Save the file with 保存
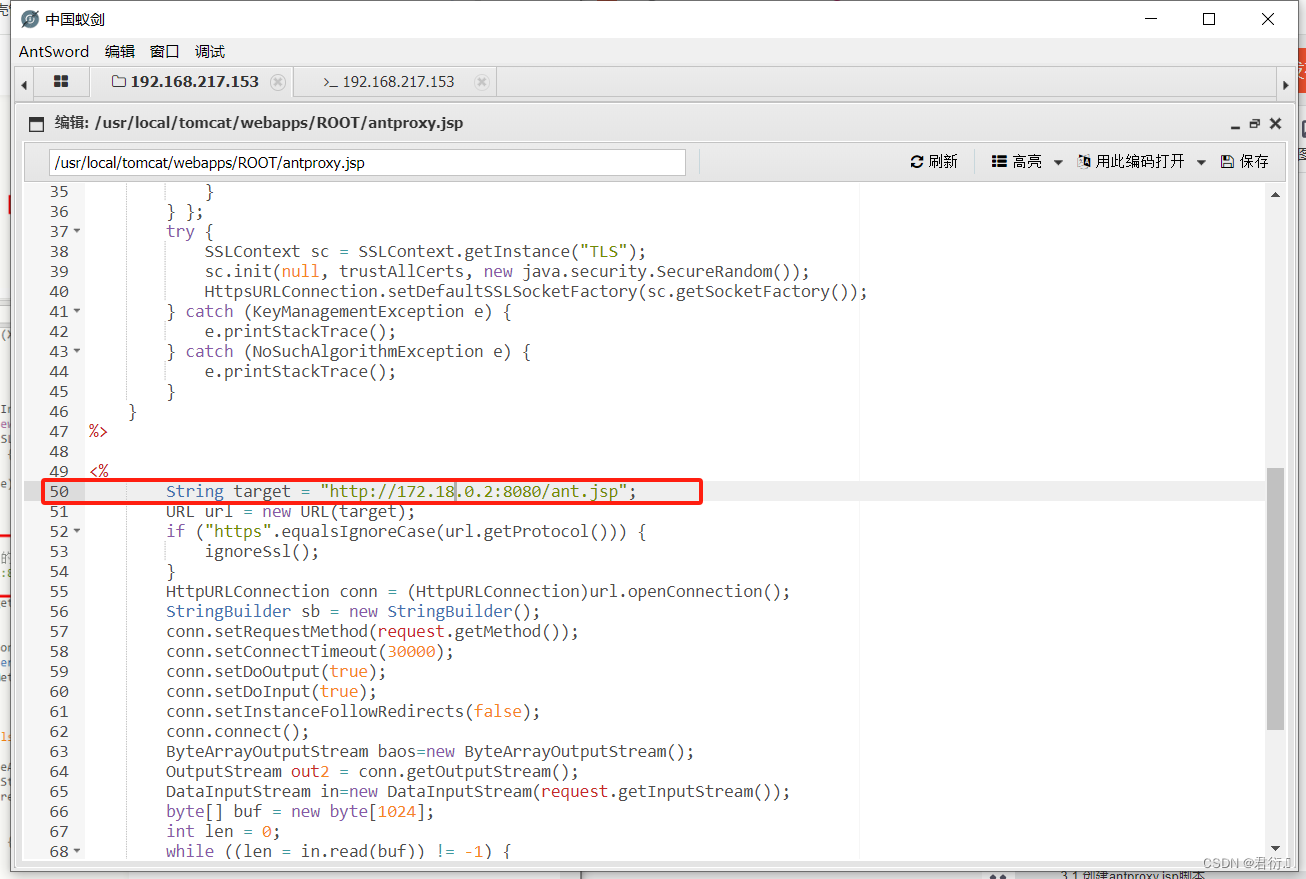Screen dimensions: 1306x879 coord(1244,161)
